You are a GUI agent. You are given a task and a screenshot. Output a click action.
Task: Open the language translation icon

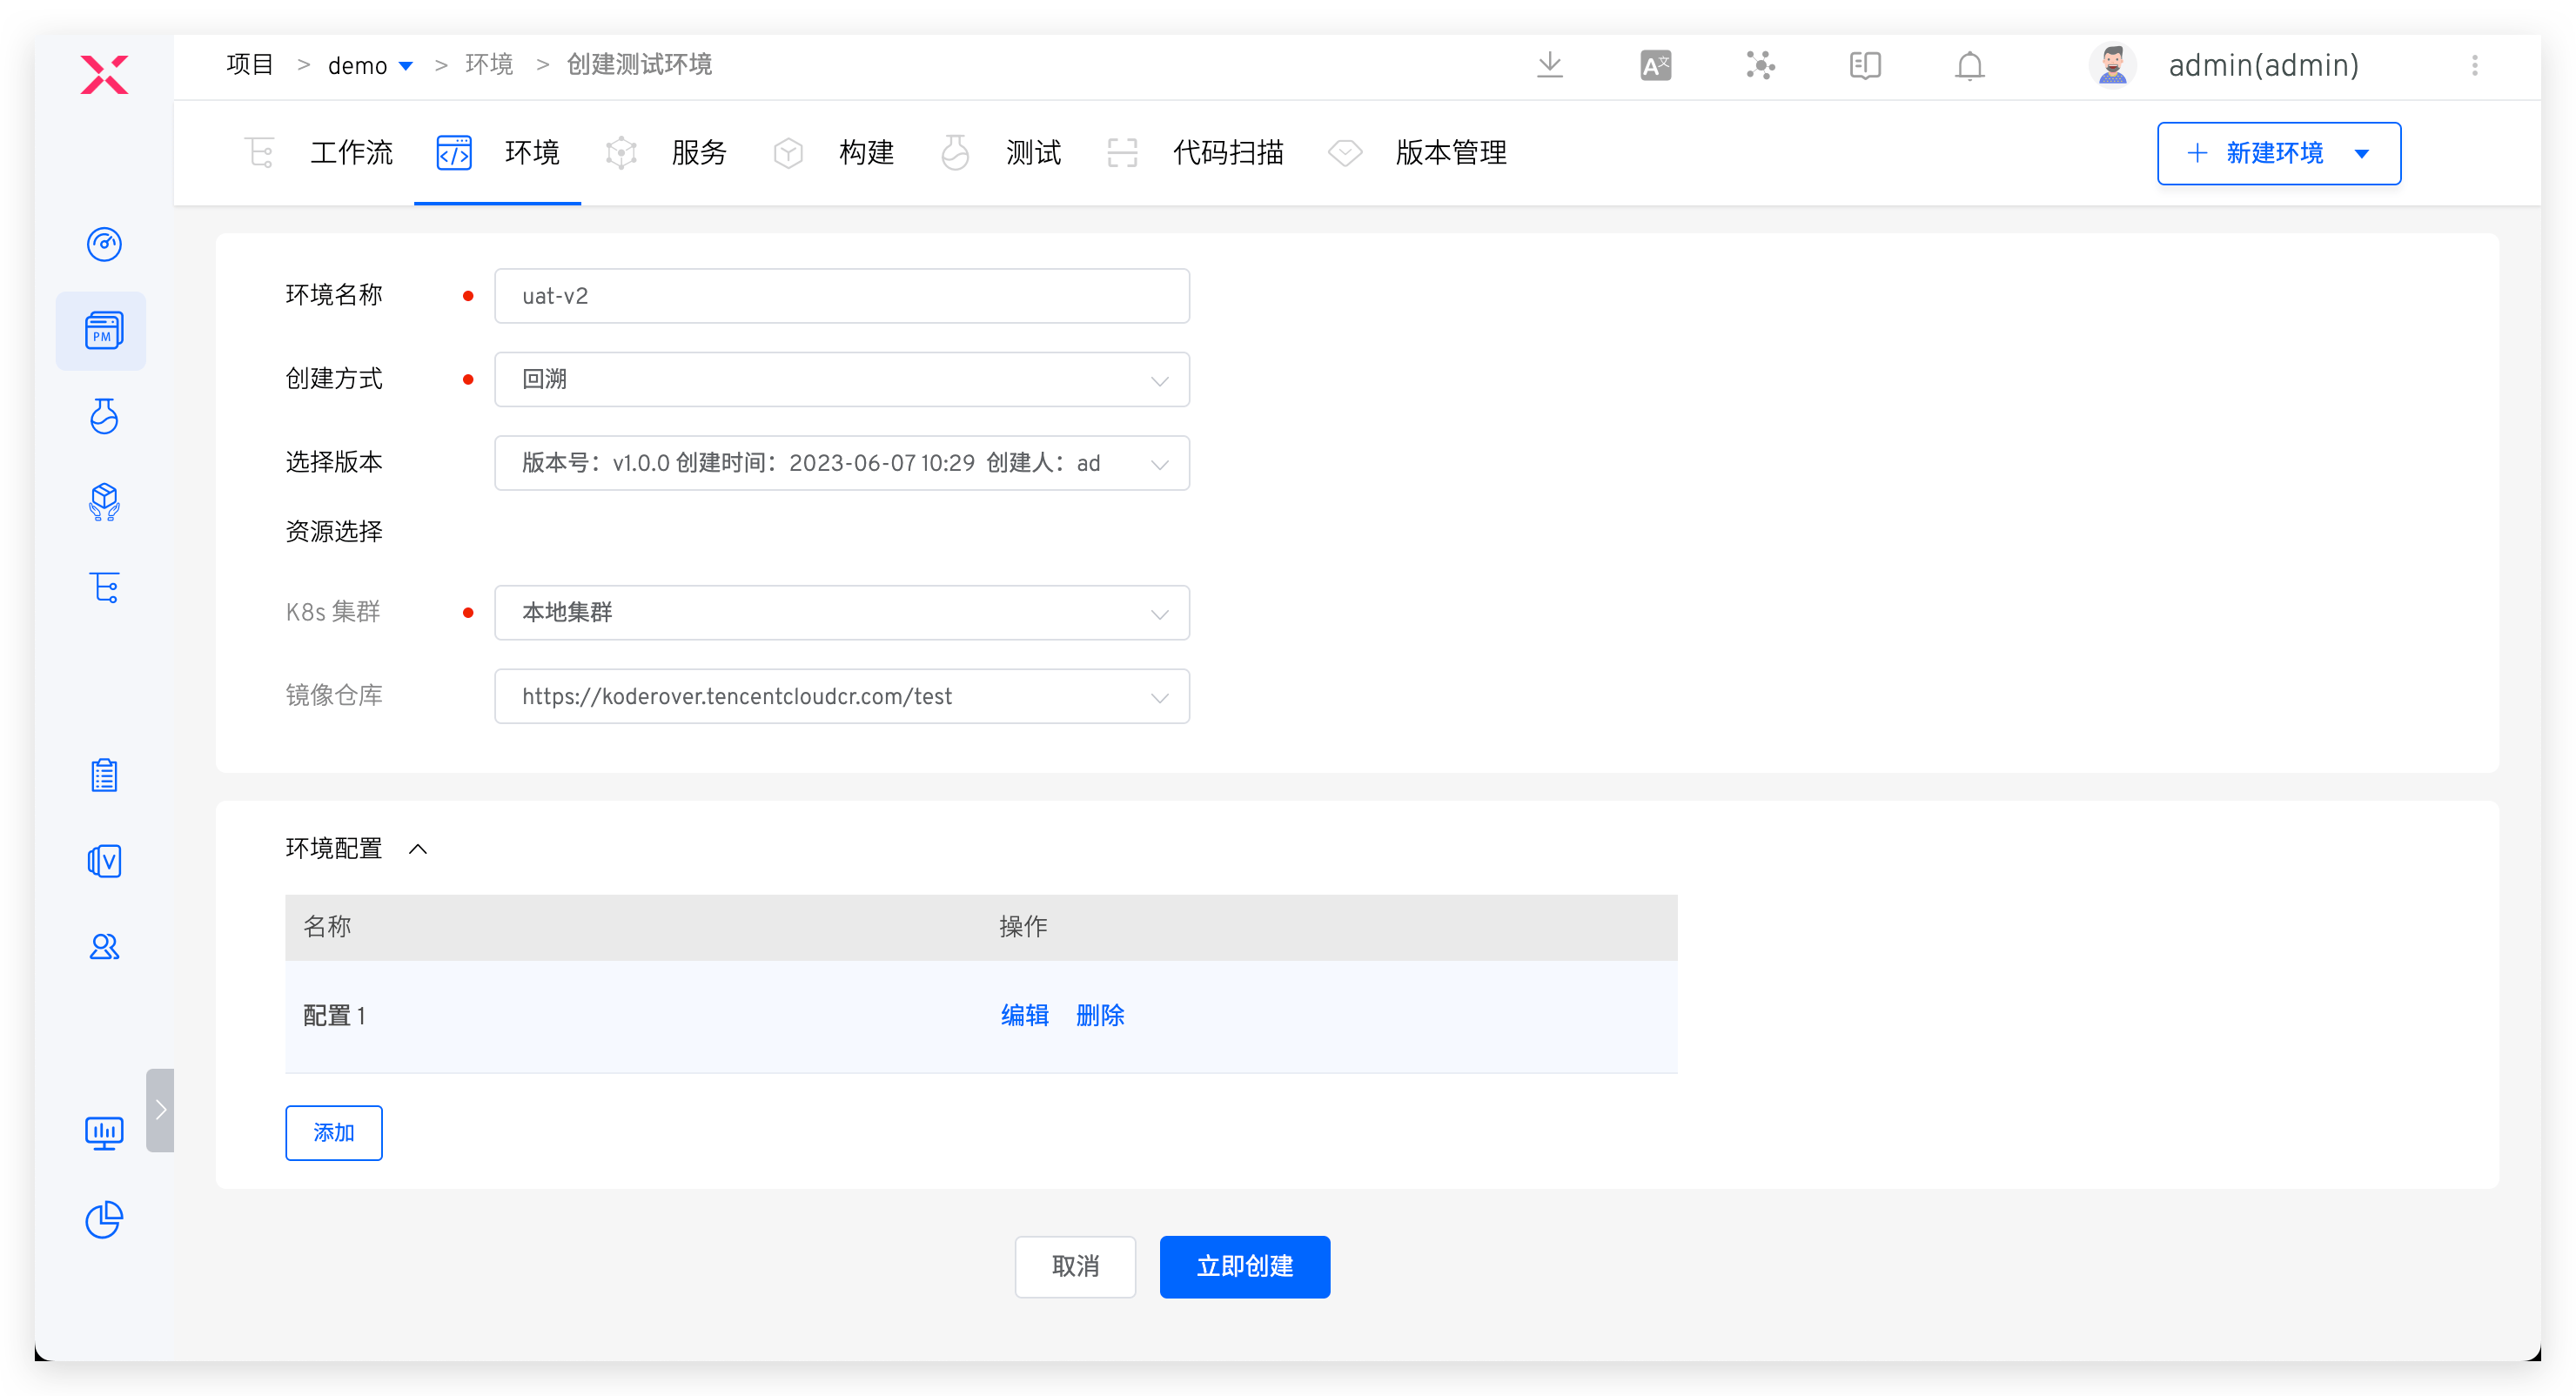tap(1655, 65)
